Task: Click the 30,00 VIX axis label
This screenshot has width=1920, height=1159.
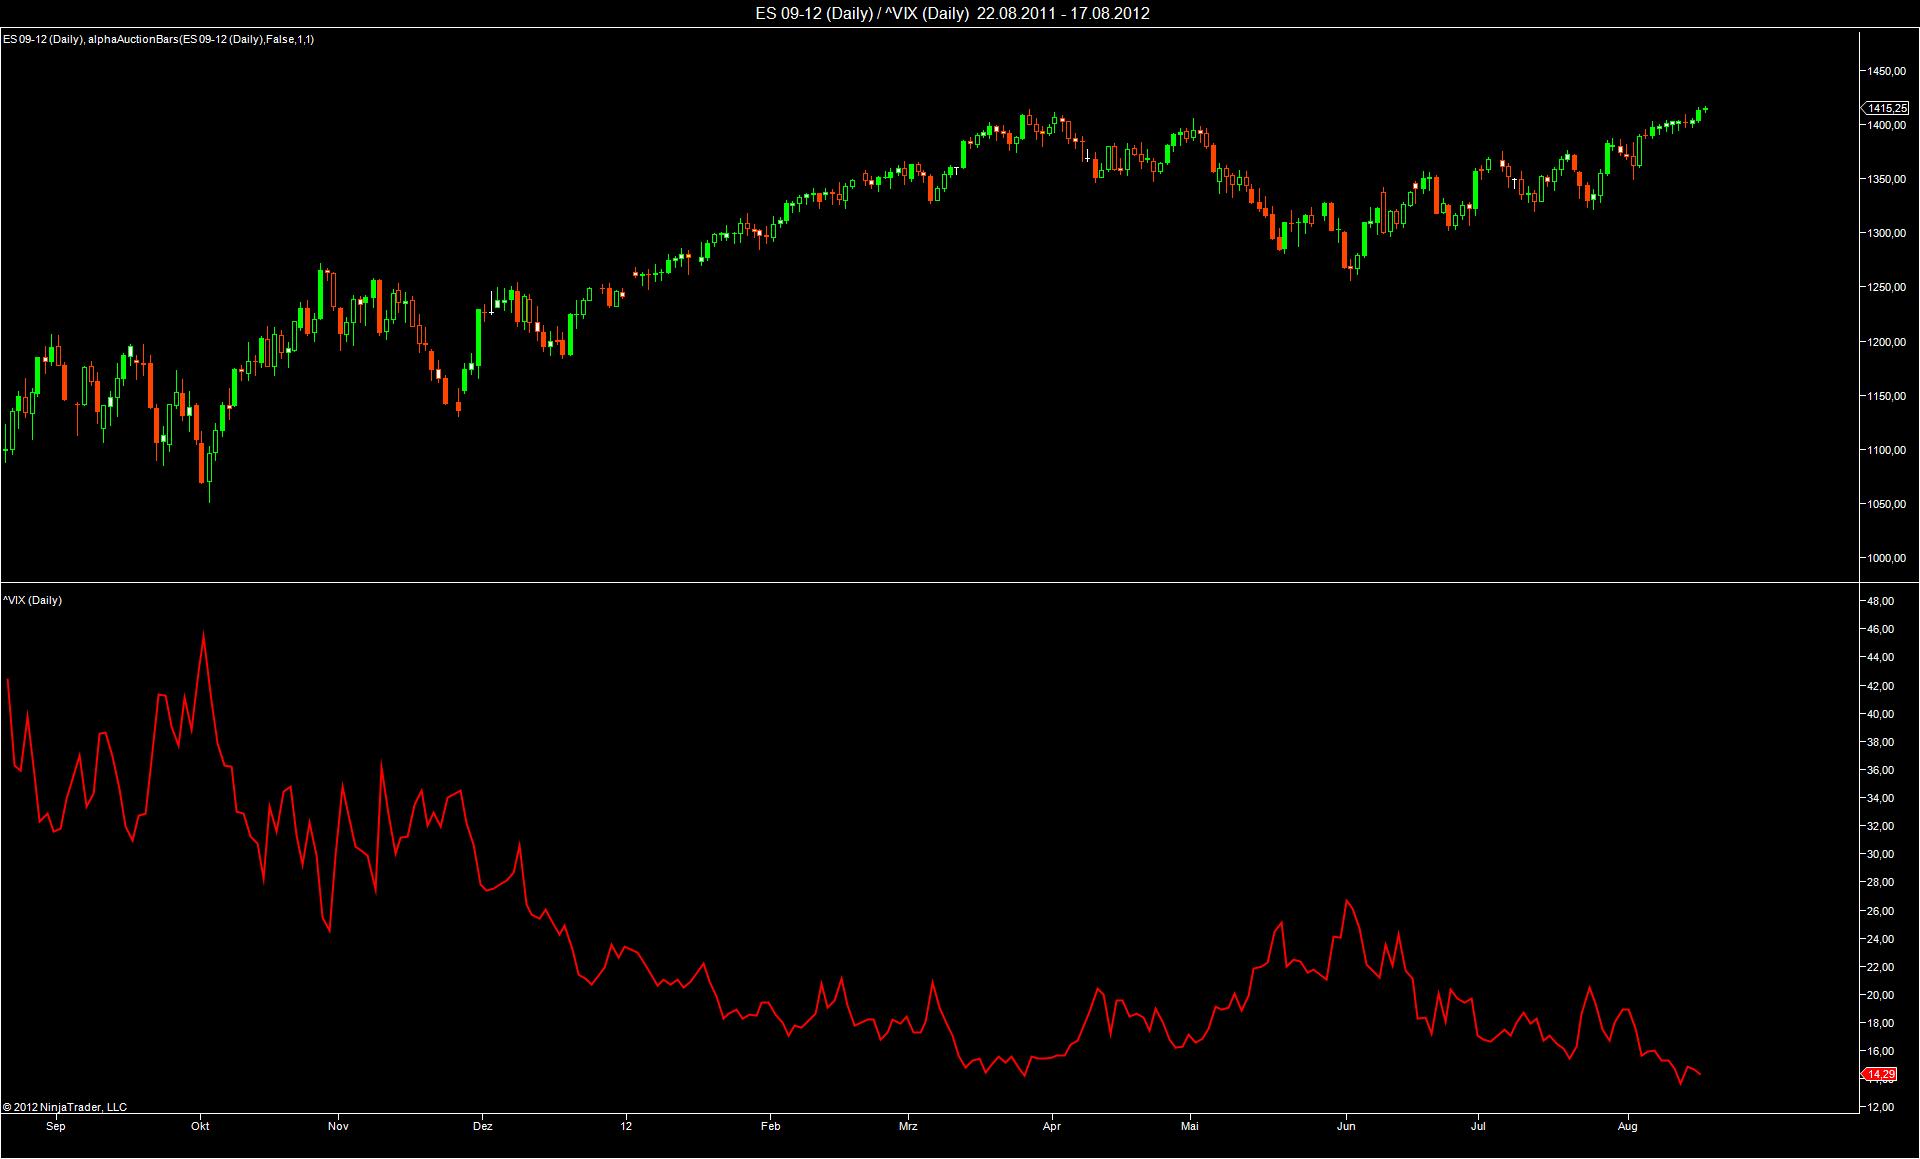Action: click(x=1880, y=854)
